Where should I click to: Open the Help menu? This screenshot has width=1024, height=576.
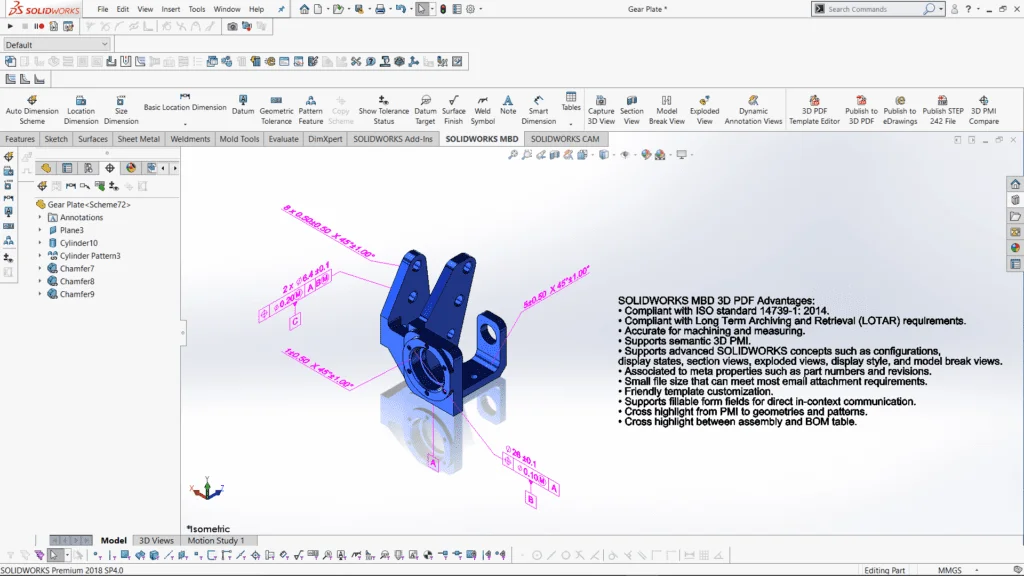click(257, 9)
